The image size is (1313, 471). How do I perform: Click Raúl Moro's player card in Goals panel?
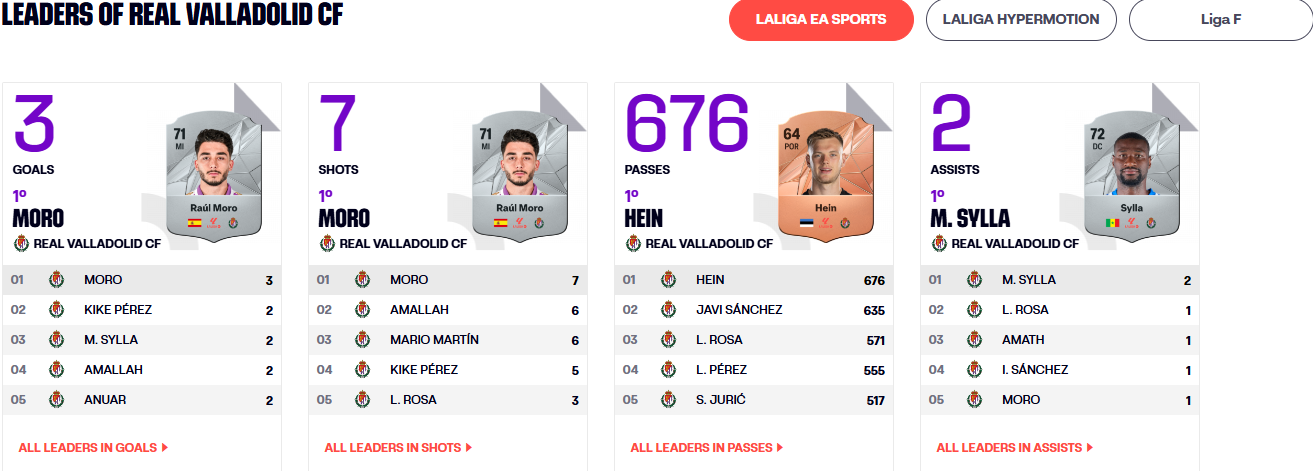coord(210,177)
